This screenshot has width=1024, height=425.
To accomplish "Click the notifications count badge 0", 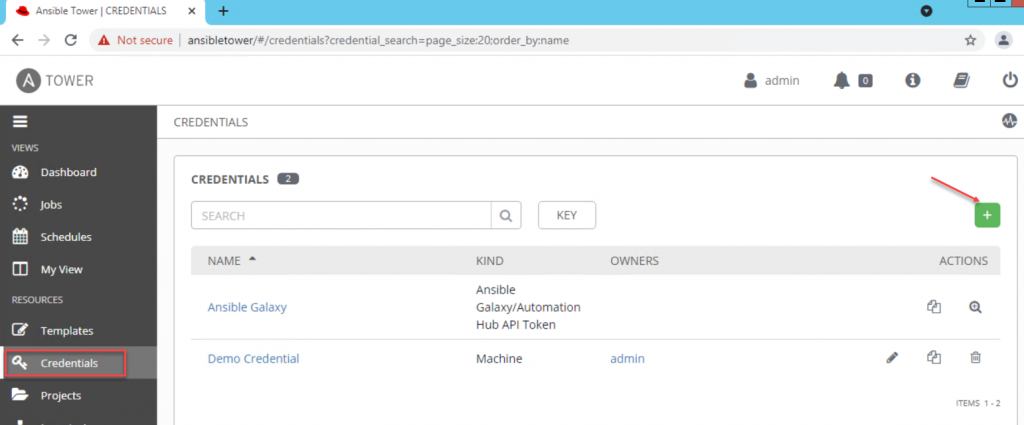I will tap(865, 81).
